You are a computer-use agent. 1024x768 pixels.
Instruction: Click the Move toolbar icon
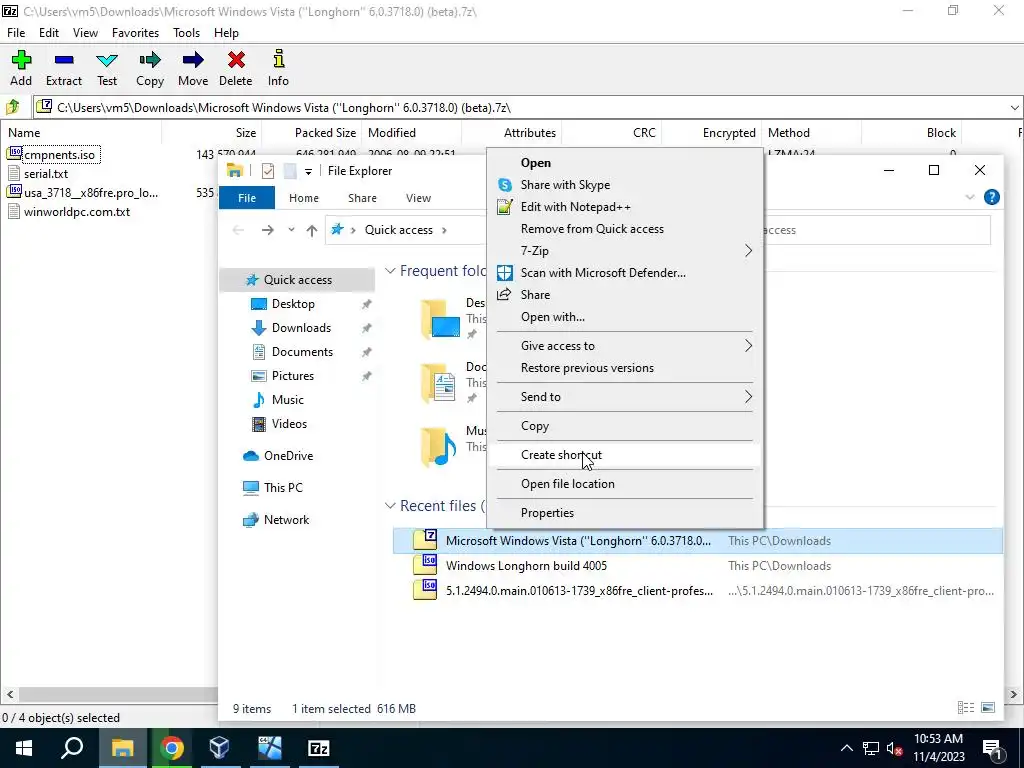pyautogui.click(x=193, y=68)
